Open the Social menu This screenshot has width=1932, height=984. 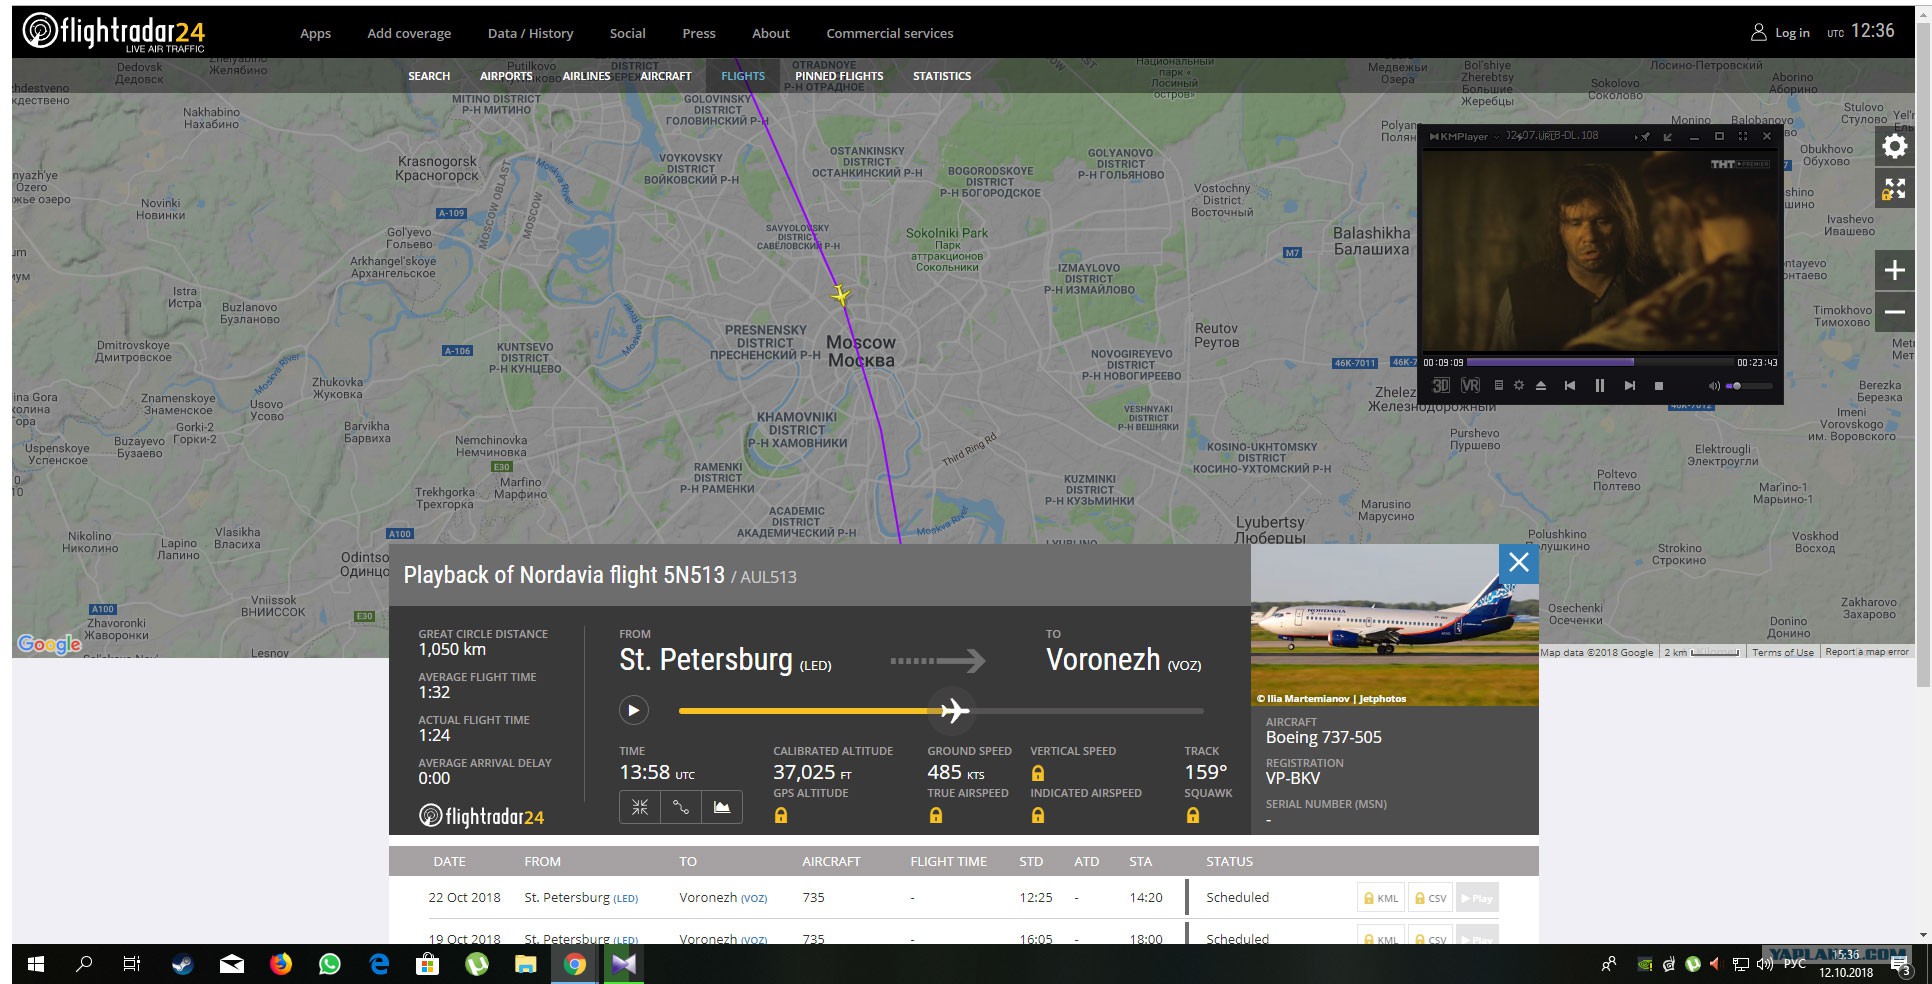pos(628,33)
